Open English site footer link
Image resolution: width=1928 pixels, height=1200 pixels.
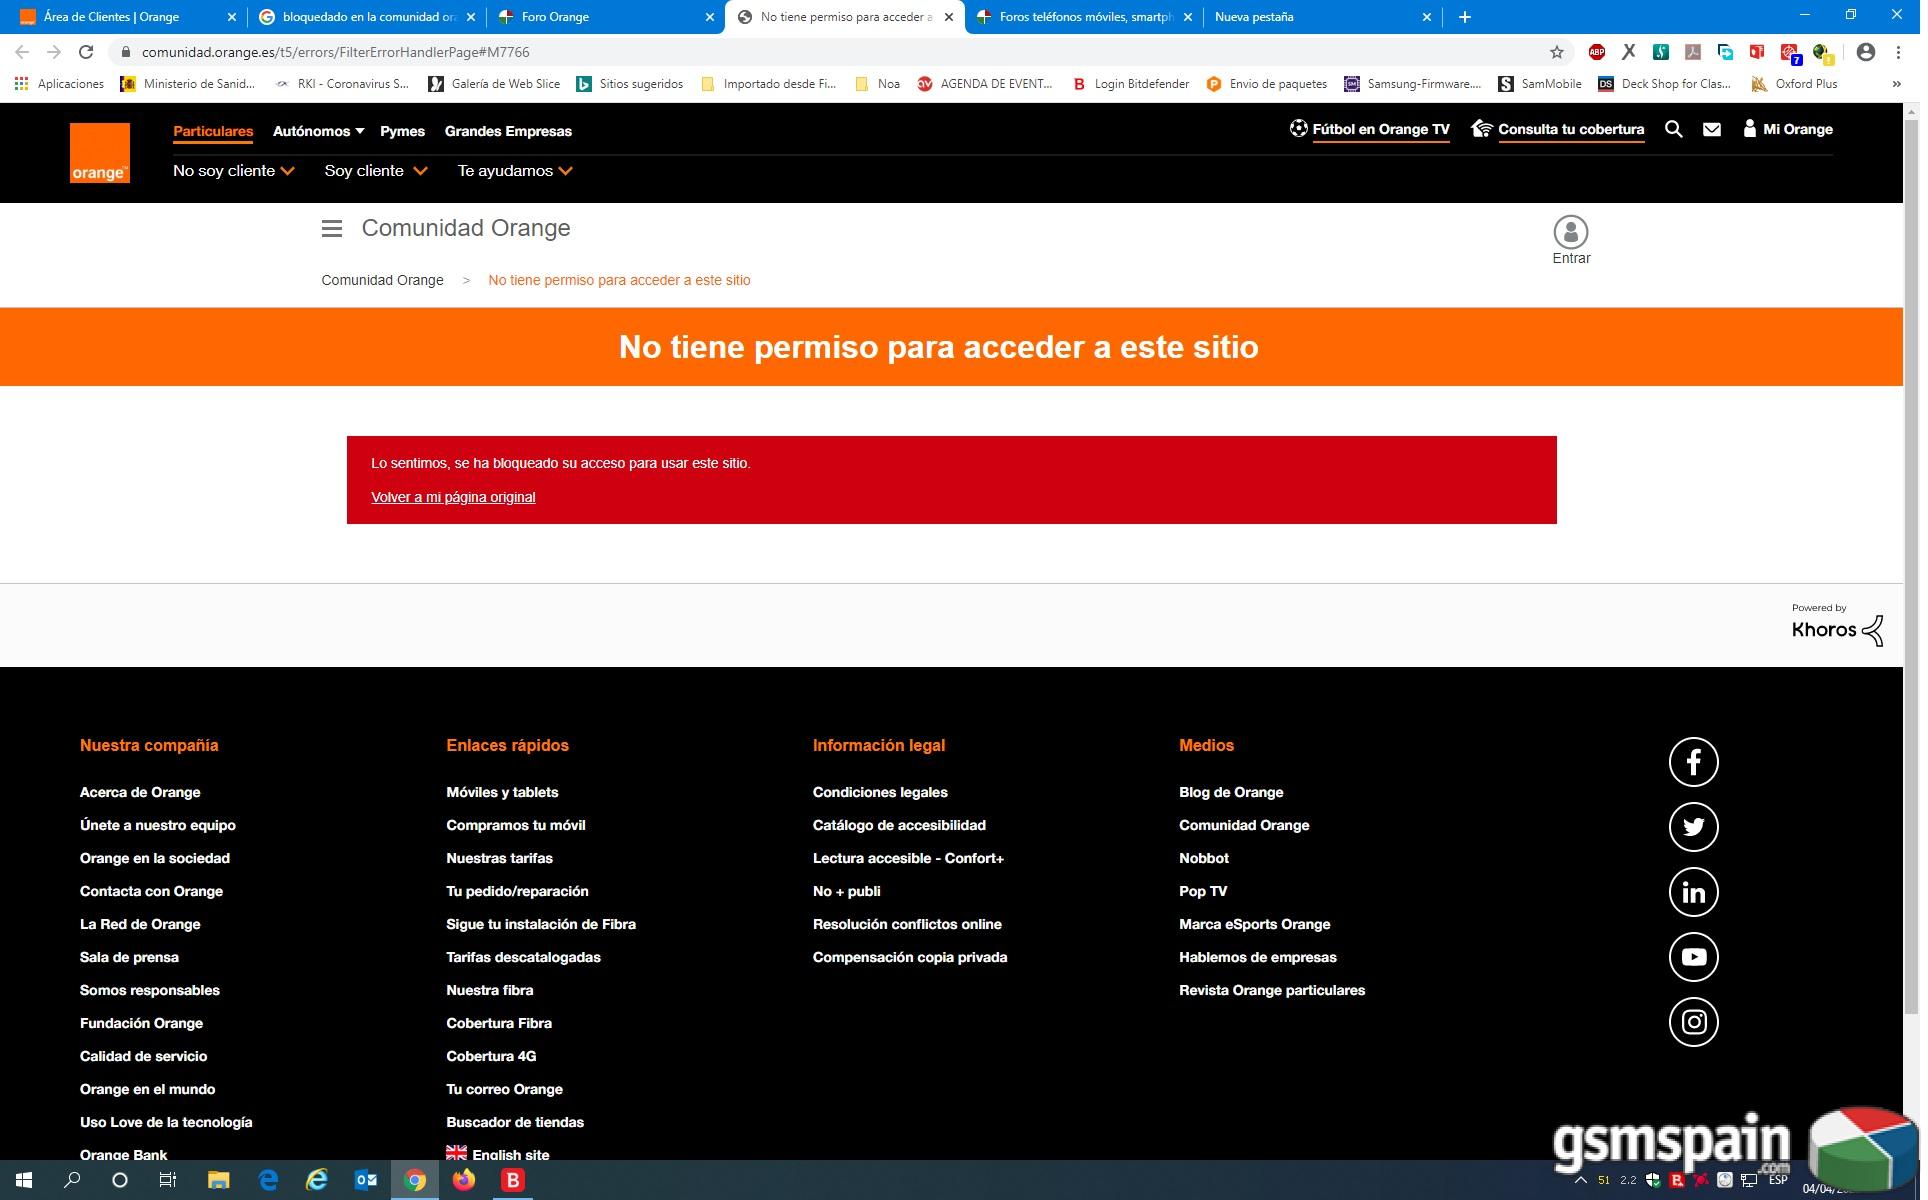click(x=499, y=1154)
